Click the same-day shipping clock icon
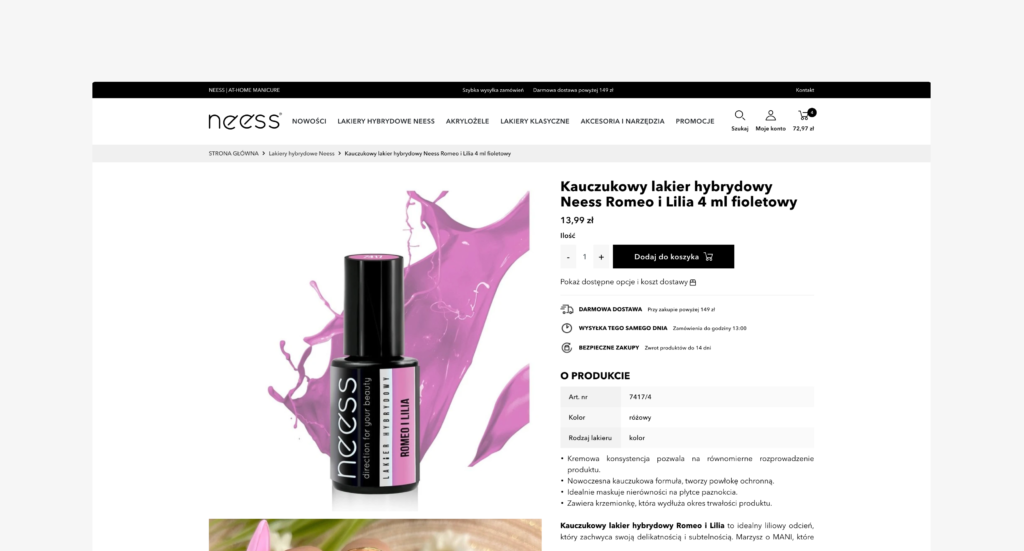The width and height of the screenshot is (1024, 551). pos(567,328)
